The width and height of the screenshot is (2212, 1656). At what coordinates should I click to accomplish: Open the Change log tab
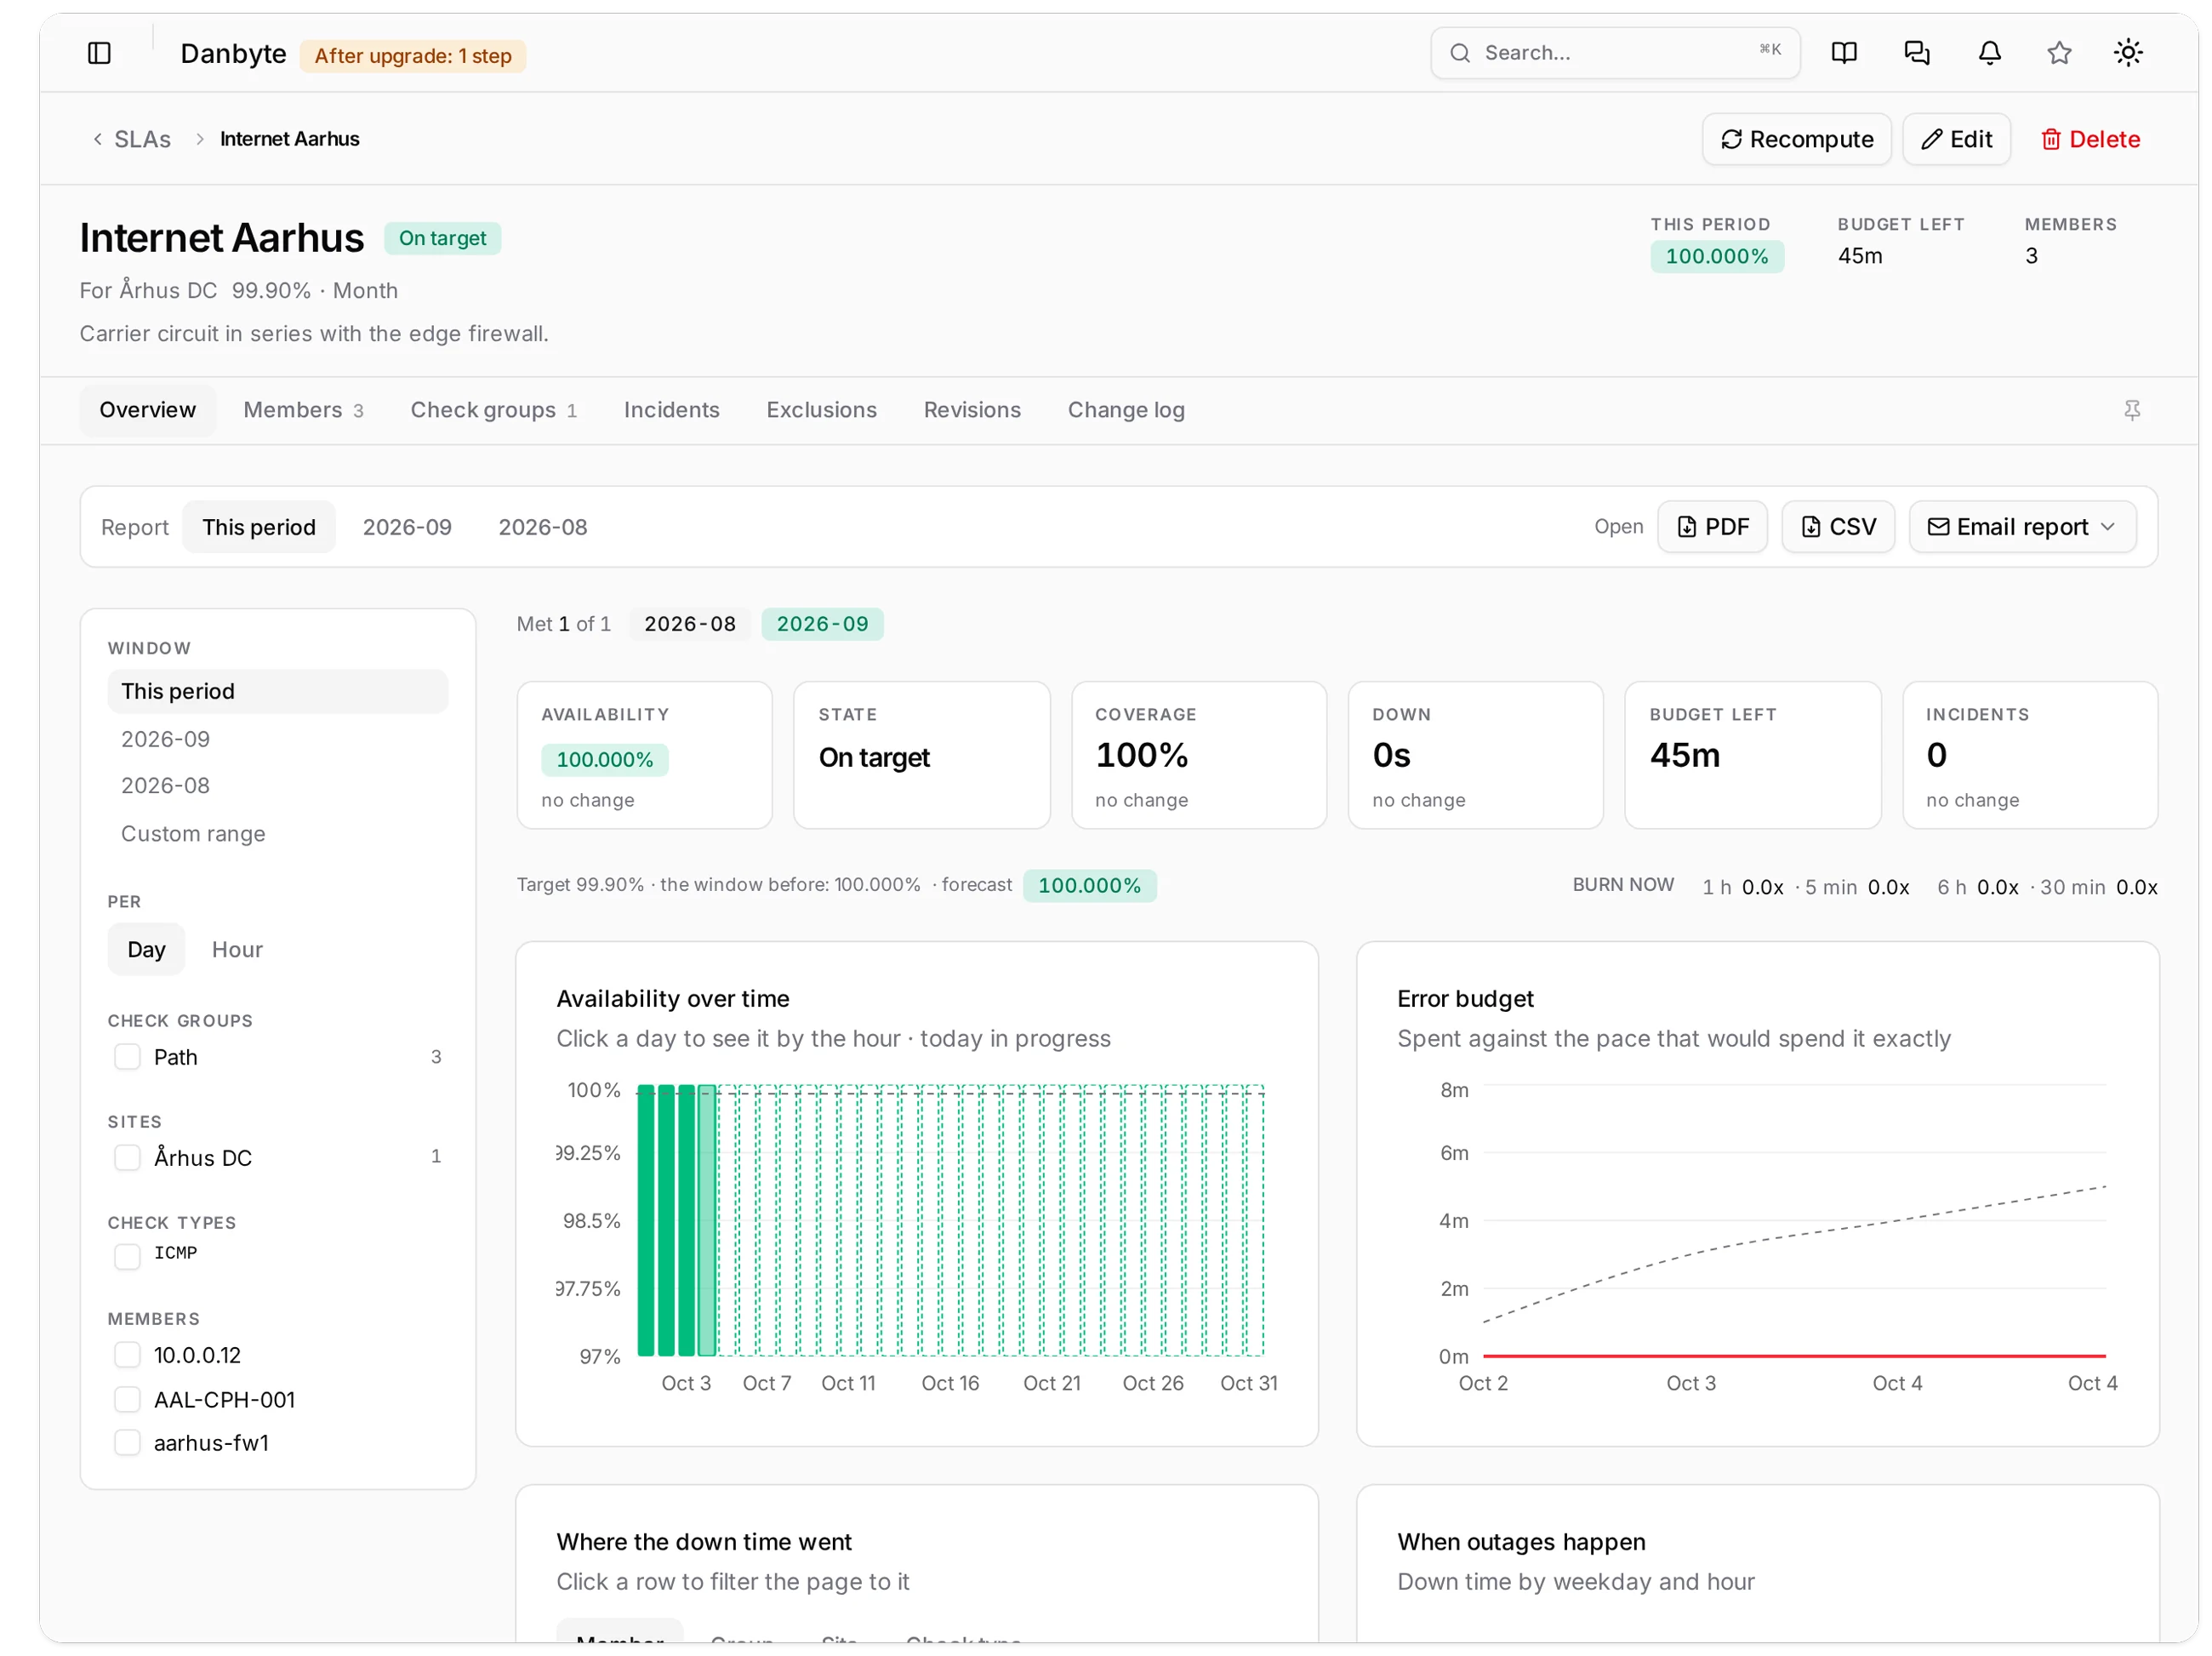click(x=1126, y=410)
